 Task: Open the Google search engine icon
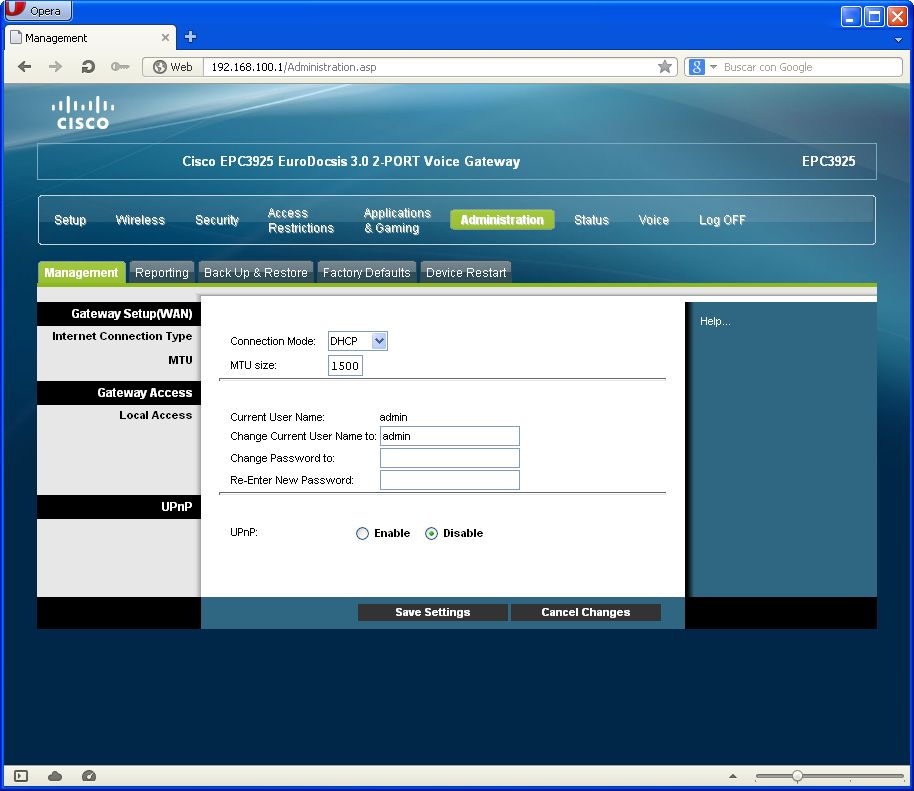pos(697,67)
